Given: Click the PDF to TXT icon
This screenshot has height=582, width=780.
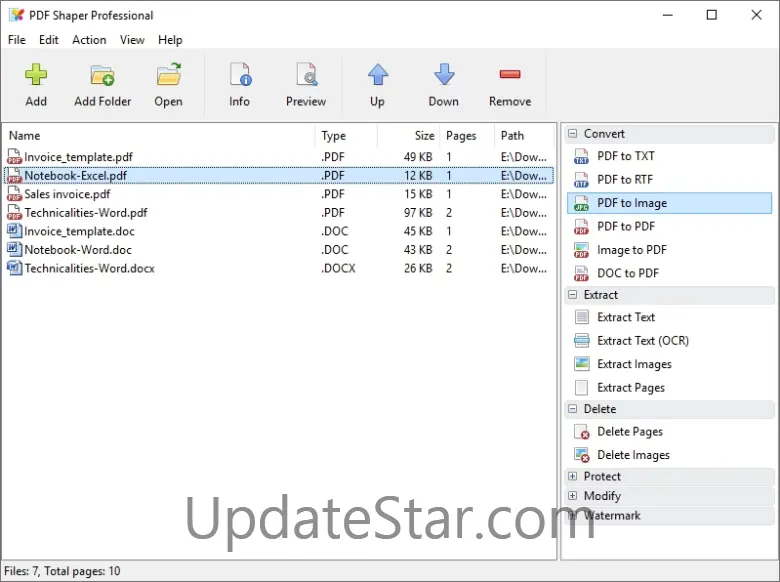Looking at the screenshot, I should point(581,156).
